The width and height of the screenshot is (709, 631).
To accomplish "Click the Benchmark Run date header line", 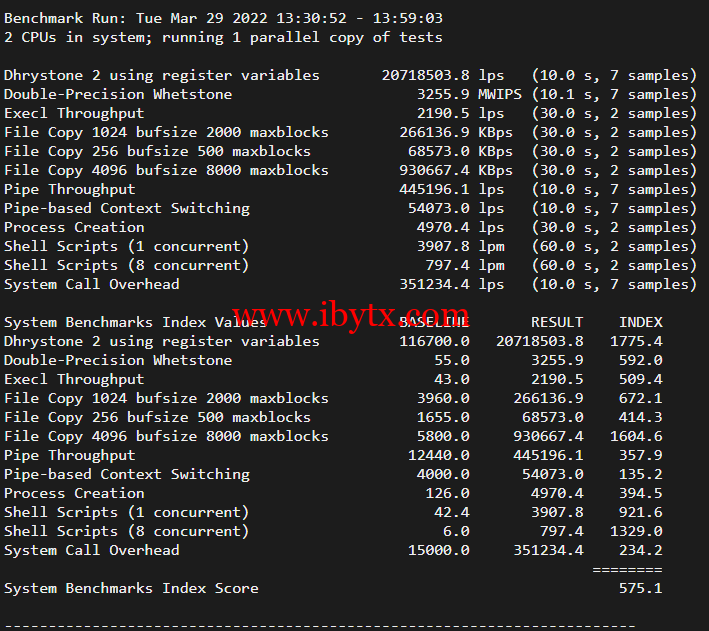I will click(223, 18).
